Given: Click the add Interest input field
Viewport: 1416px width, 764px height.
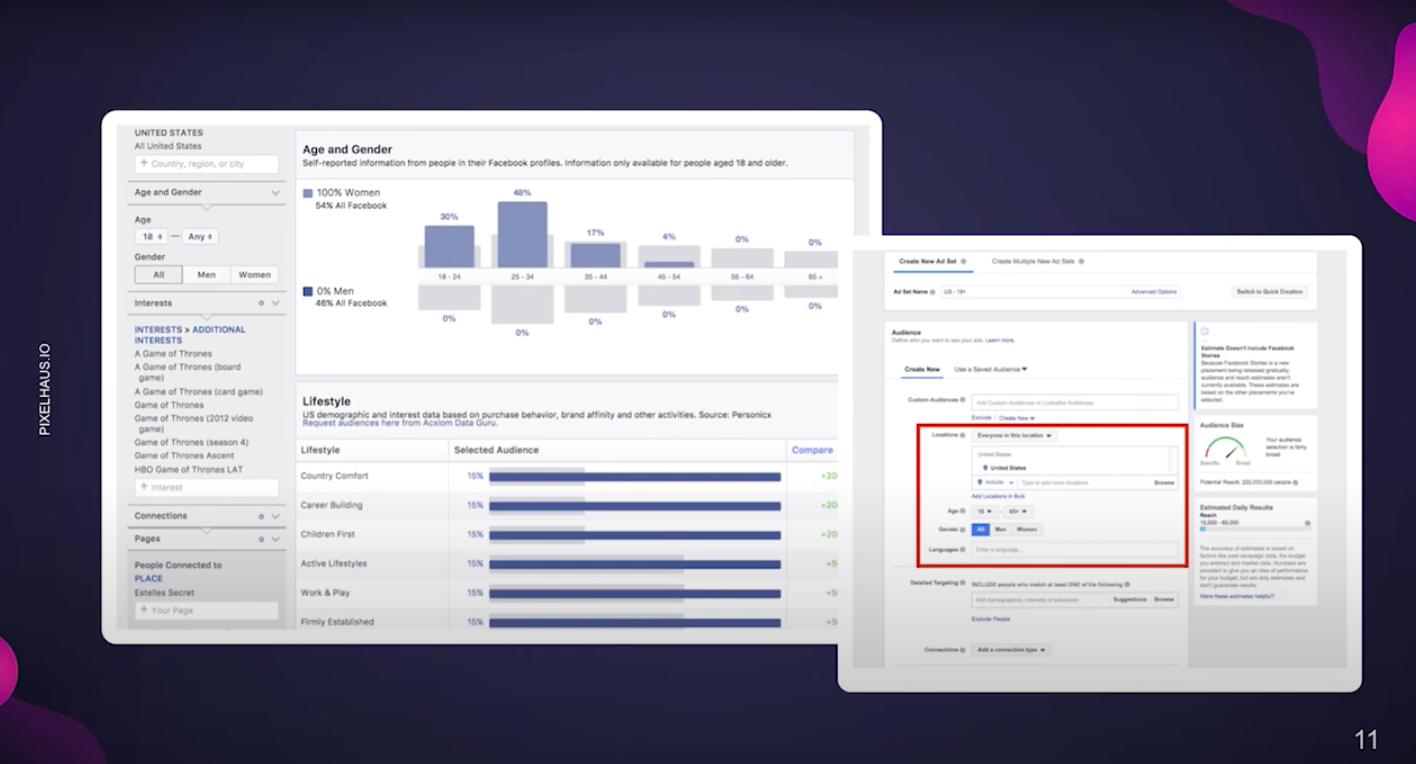Looking at the screenshot, I should tap(206, 488).
